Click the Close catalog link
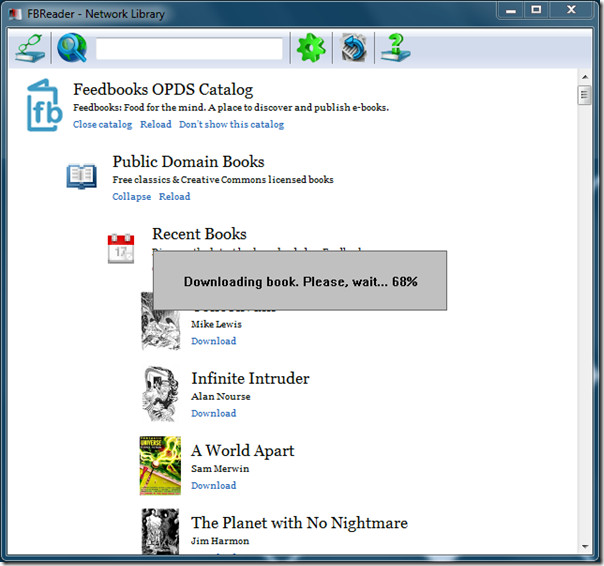 (102, 124)
